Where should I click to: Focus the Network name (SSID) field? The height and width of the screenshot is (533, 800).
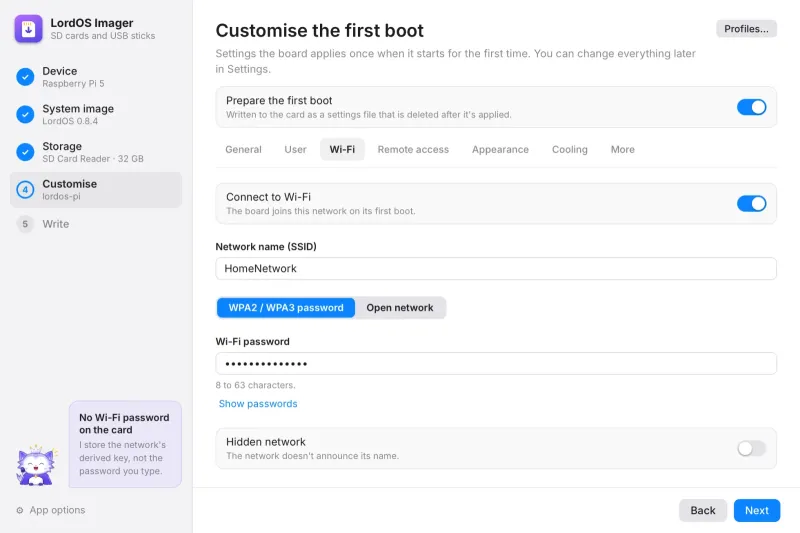(x=496, y=269)
